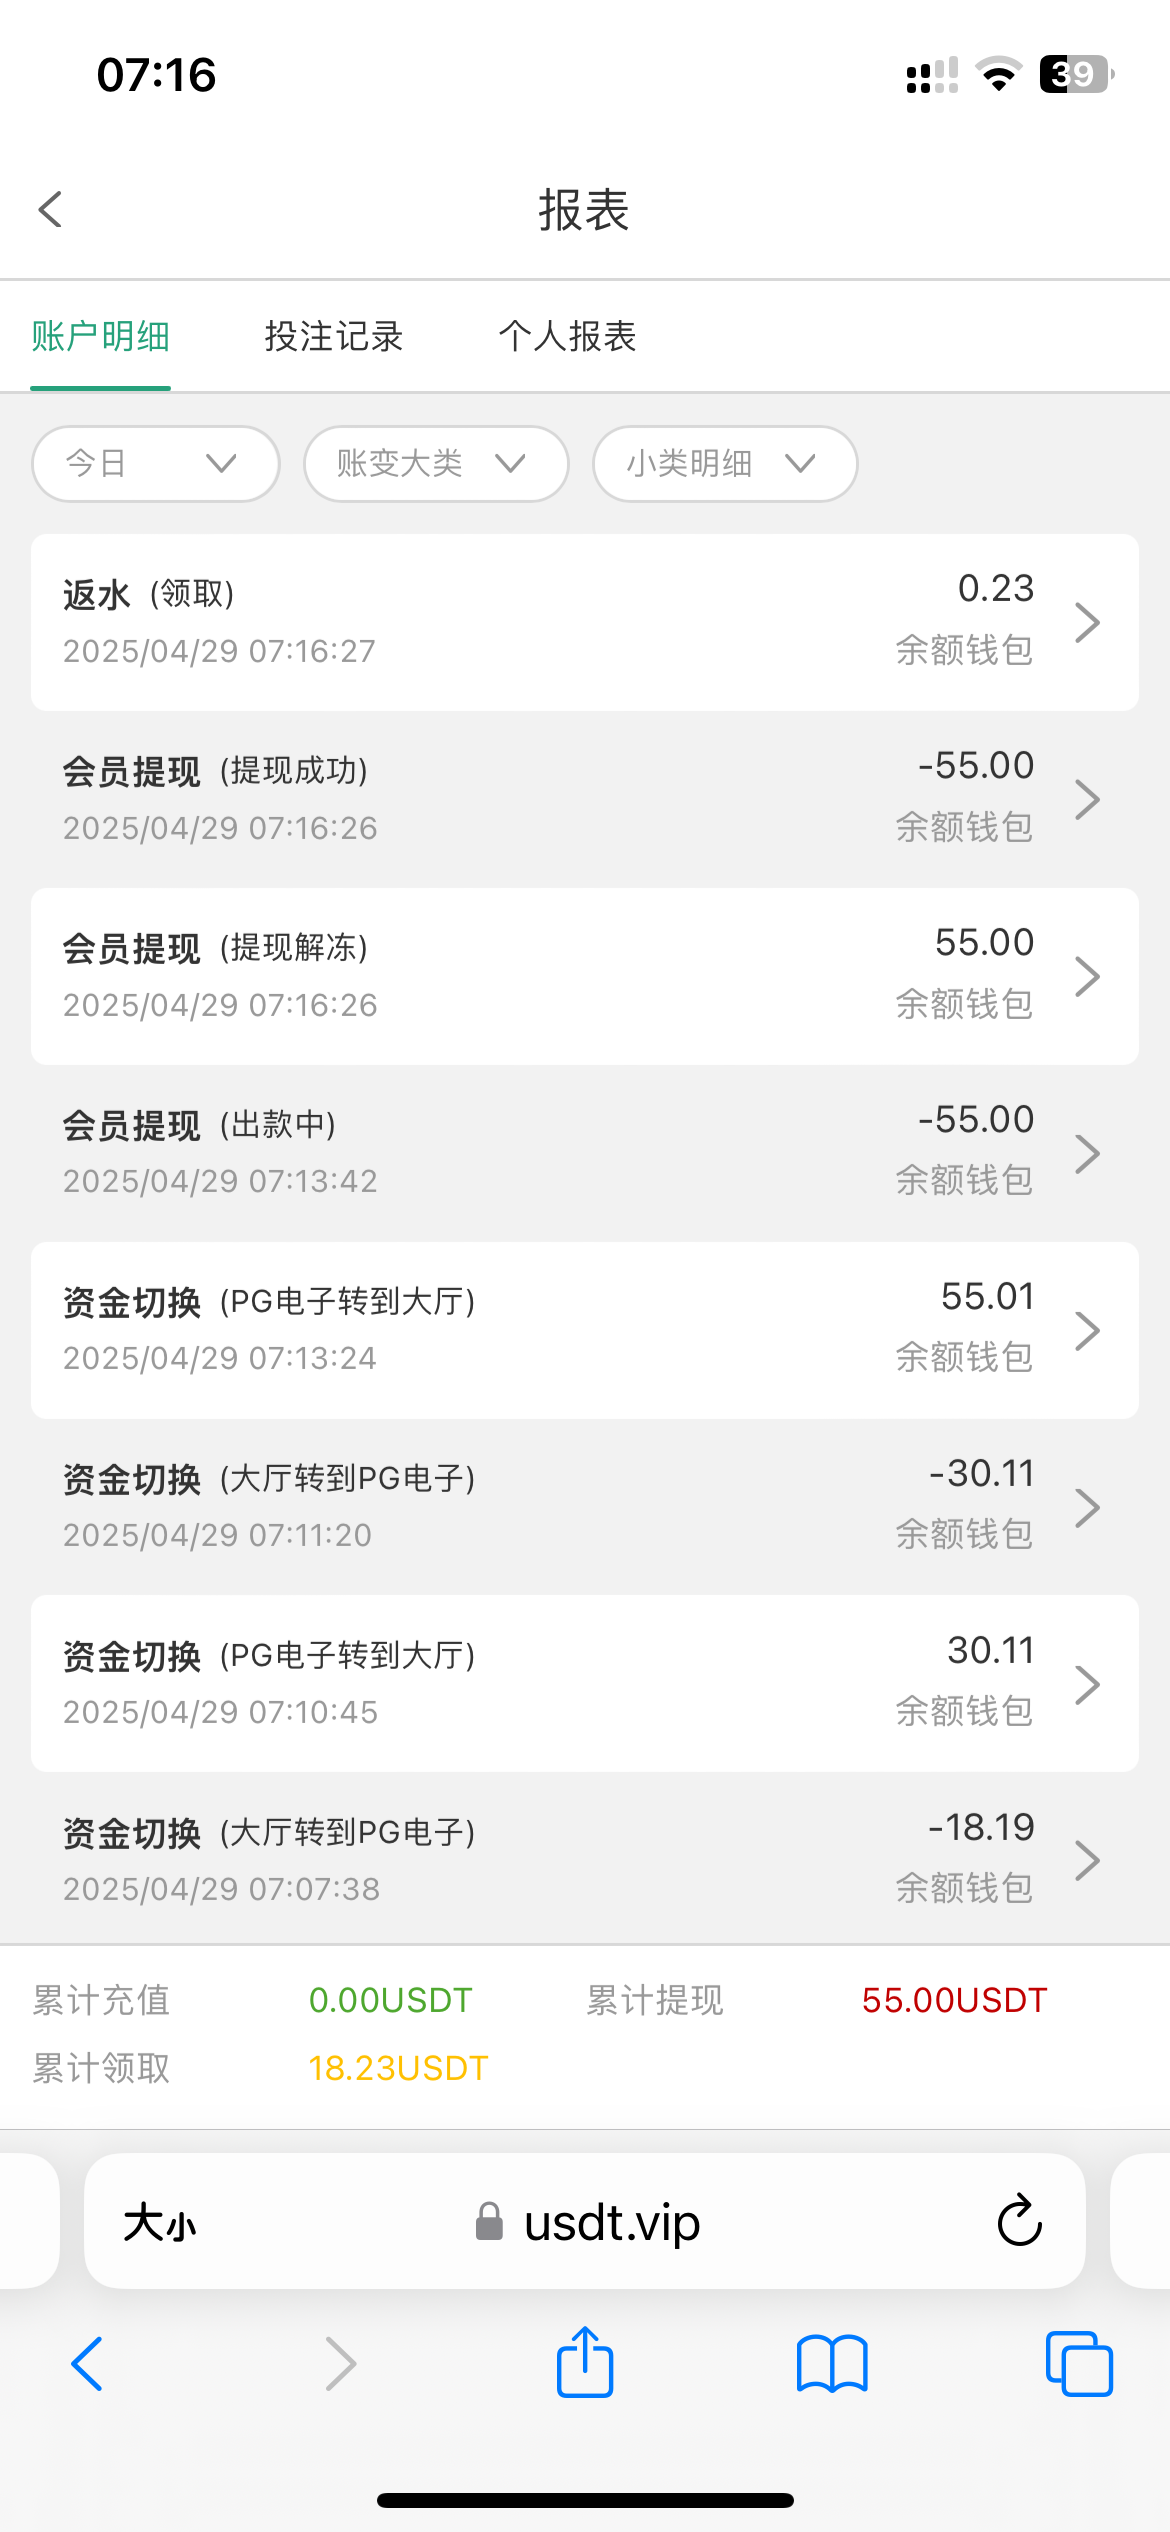Tap the usdt.vip address bar
The height and width of the screenshot is (2532, 1170).
click(x=612, y=2223)
